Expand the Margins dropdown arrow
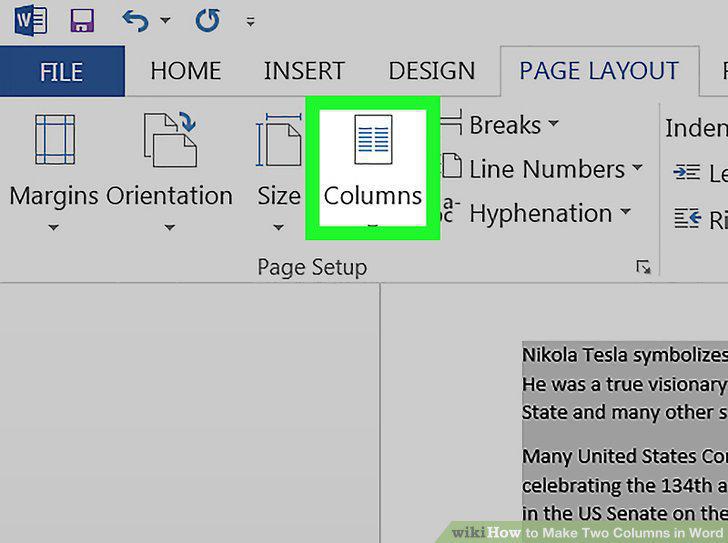The width and height of the screenshot is (728, 543). tap(53, 227)
